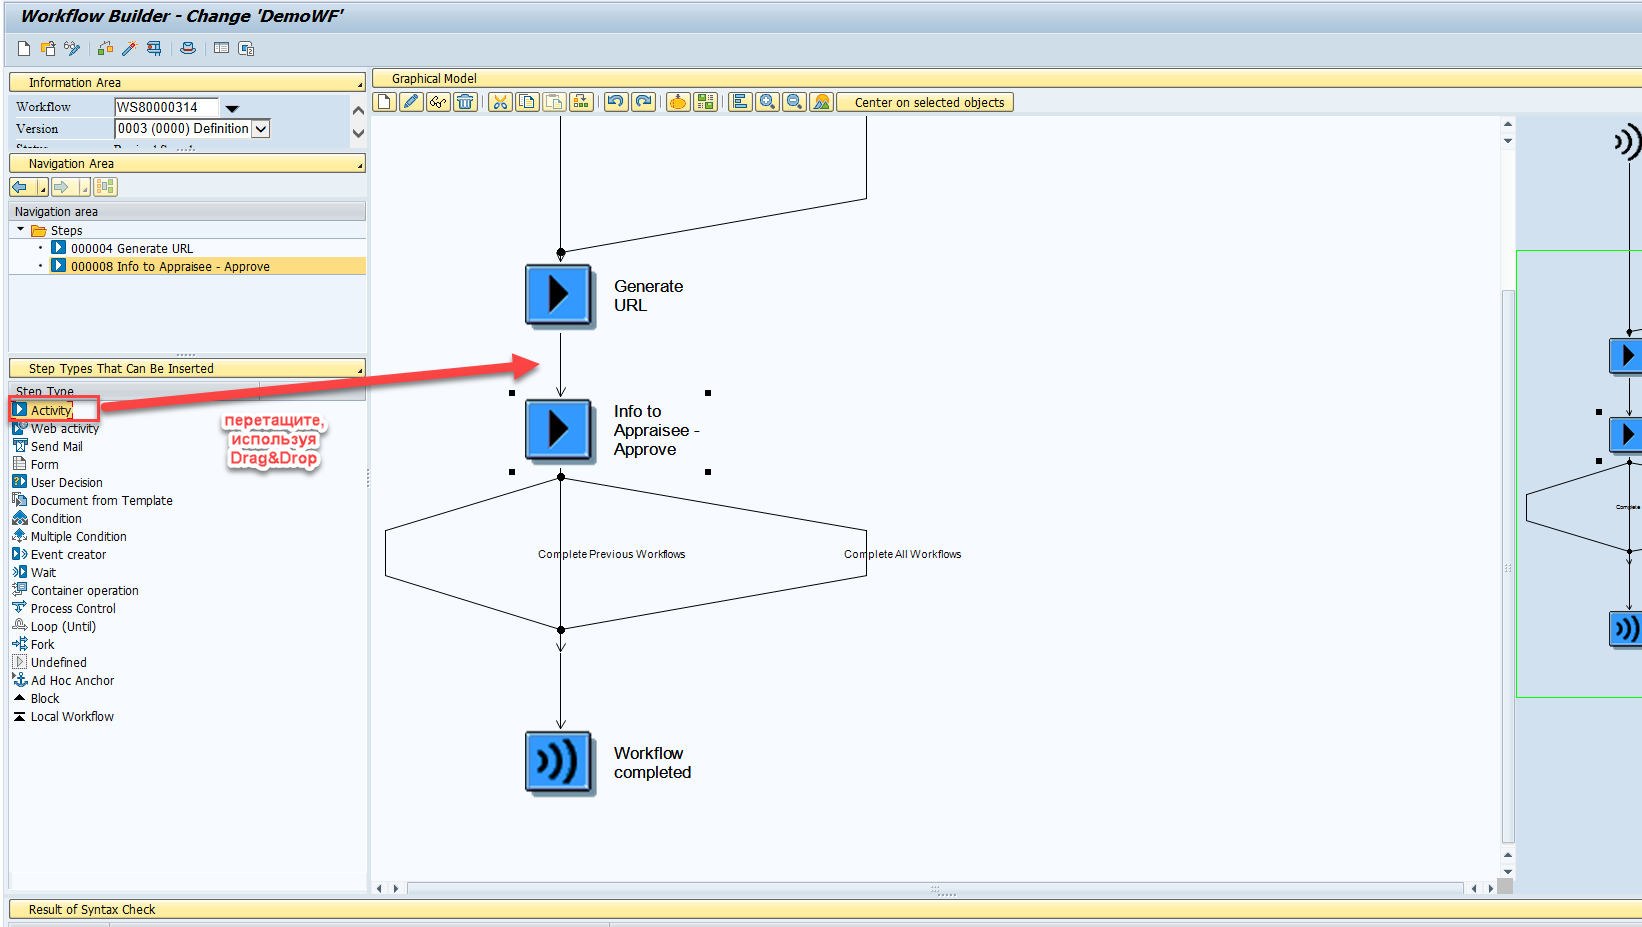The width and height of the screenshot is (1642, 927).
Task: Open Step Types That Can Be Inserted header menu
Action: click(359, 372)
